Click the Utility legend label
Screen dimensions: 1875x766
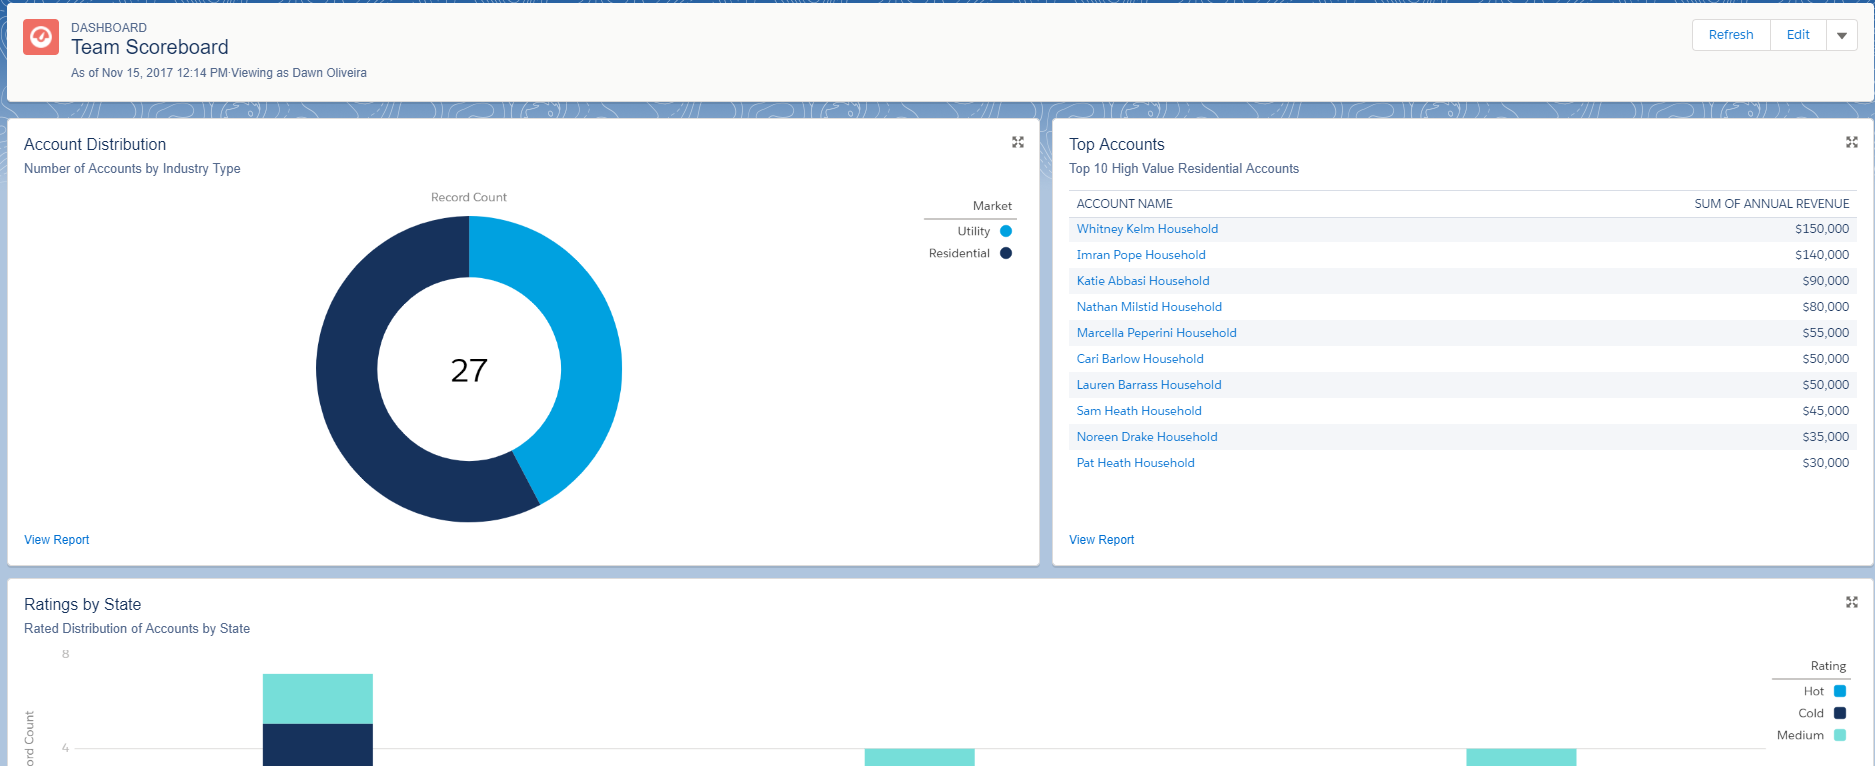(x=974, y=231)
